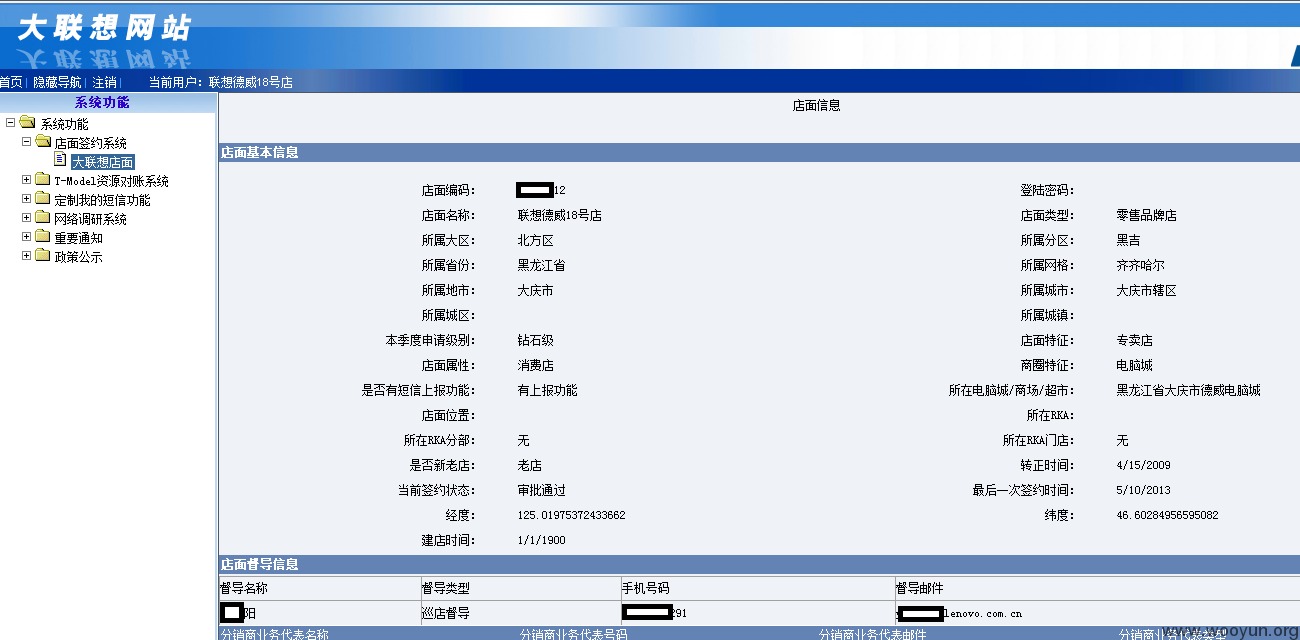Viewport: 1300px width, 640px height.
Task: Expand the 定制我的短信功能 node
Action: tap(27, 199)
